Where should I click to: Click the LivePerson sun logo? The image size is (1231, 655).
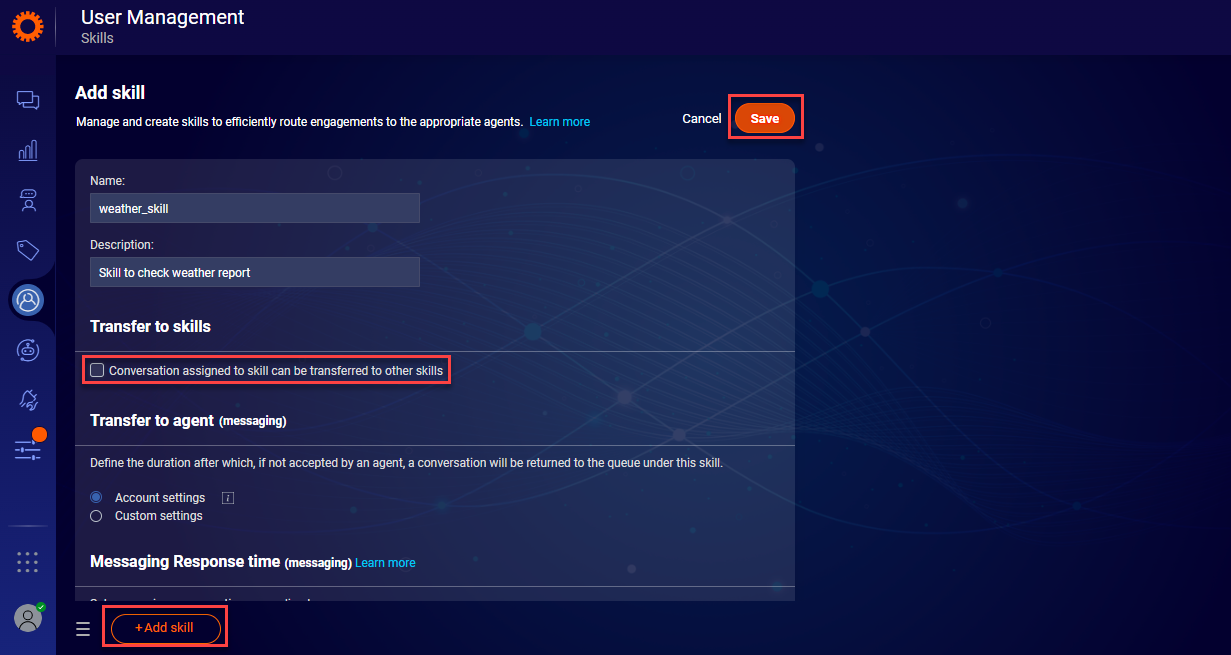[x=28, y=25]
